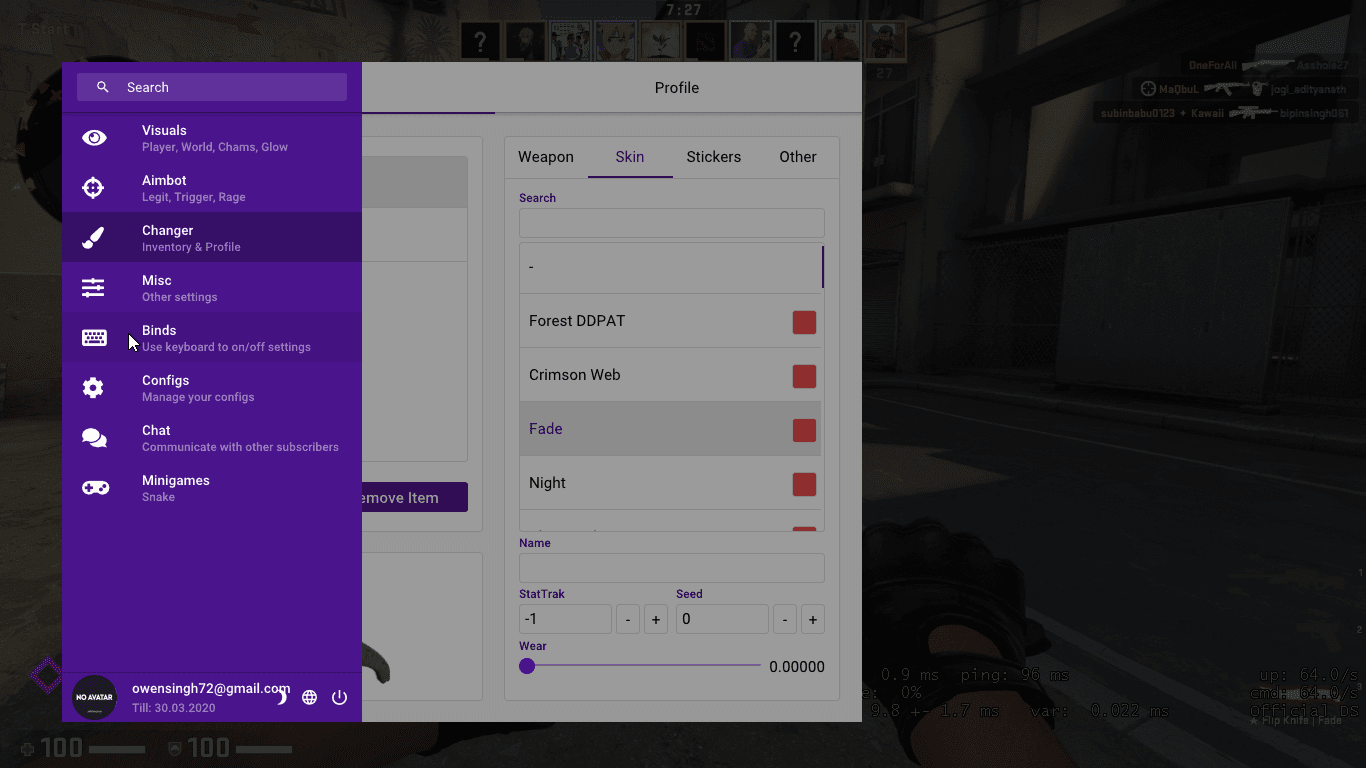Switch to the Other tab

coord(798,157)
